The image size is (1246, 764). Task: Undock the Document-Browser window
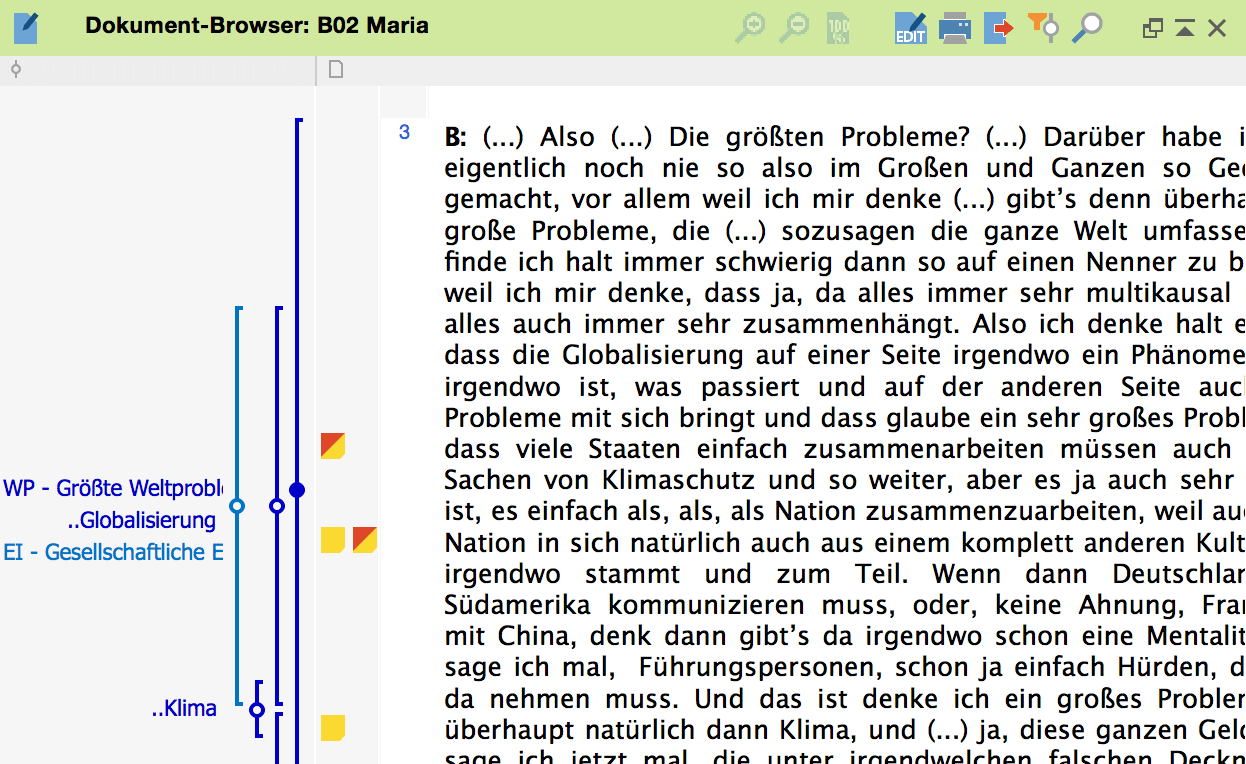(1153, 28)
